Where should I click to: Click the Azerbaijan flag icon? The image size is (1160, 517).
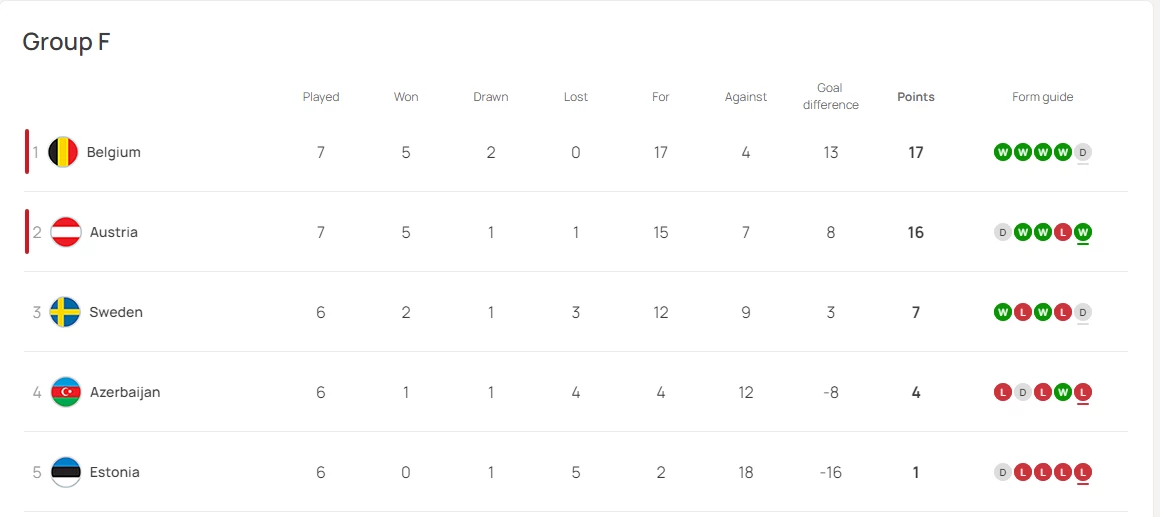(66, 392)
